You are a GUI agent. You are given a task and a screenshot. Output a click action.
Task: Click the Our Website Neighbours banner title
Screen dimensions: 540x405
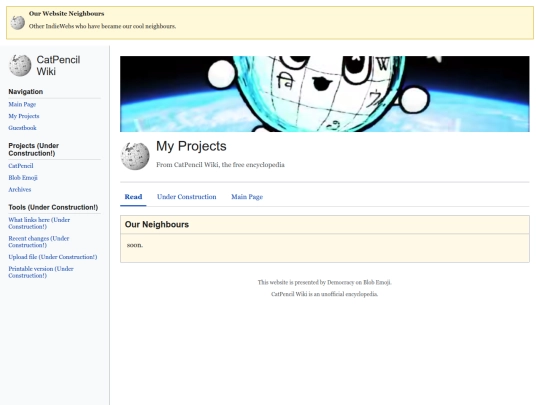pos(66,14)
